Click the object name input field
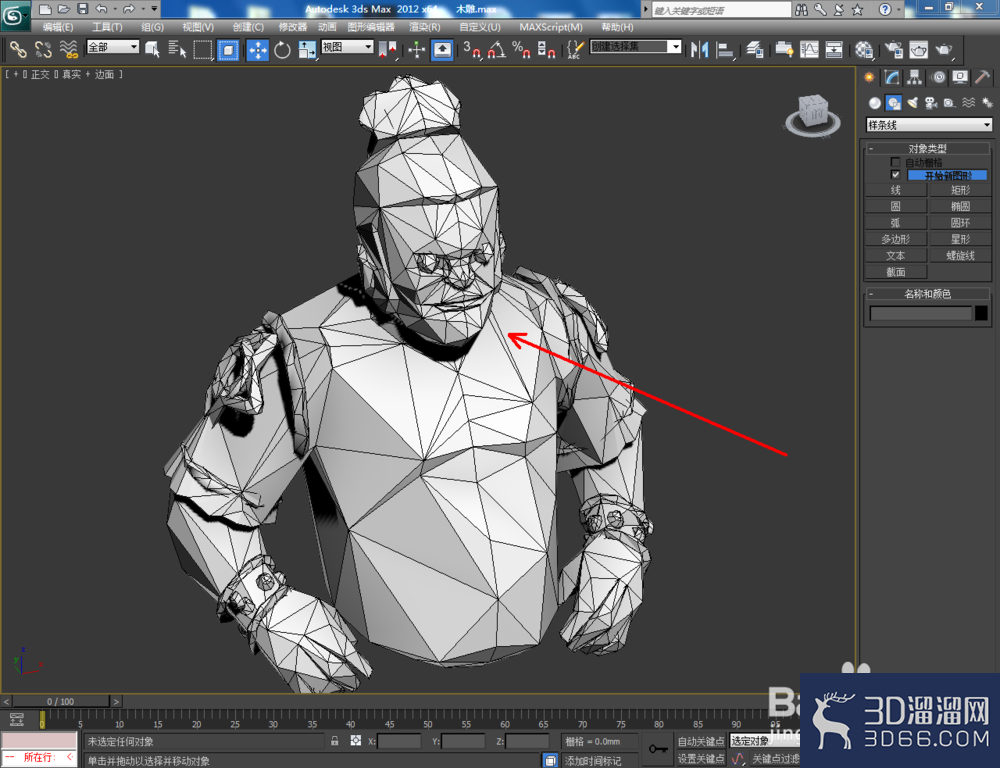This screenshot has width=1000, height=768. click(x=920, y=313)
